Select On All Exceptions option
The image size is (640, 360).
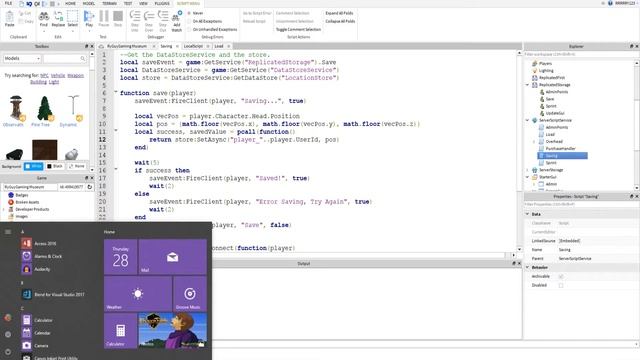click(x=205, y=21)
